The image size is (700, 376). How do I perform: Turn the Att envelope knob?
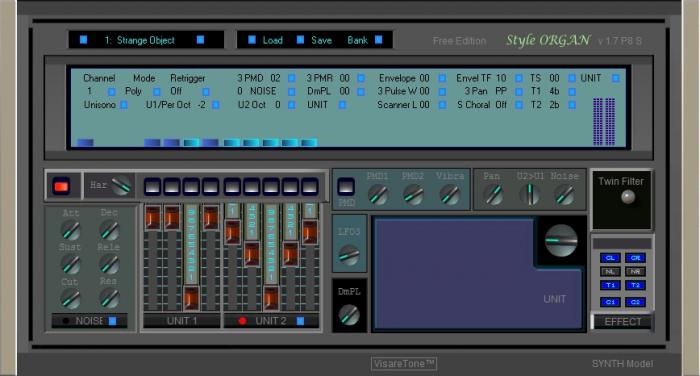(71, 230)
